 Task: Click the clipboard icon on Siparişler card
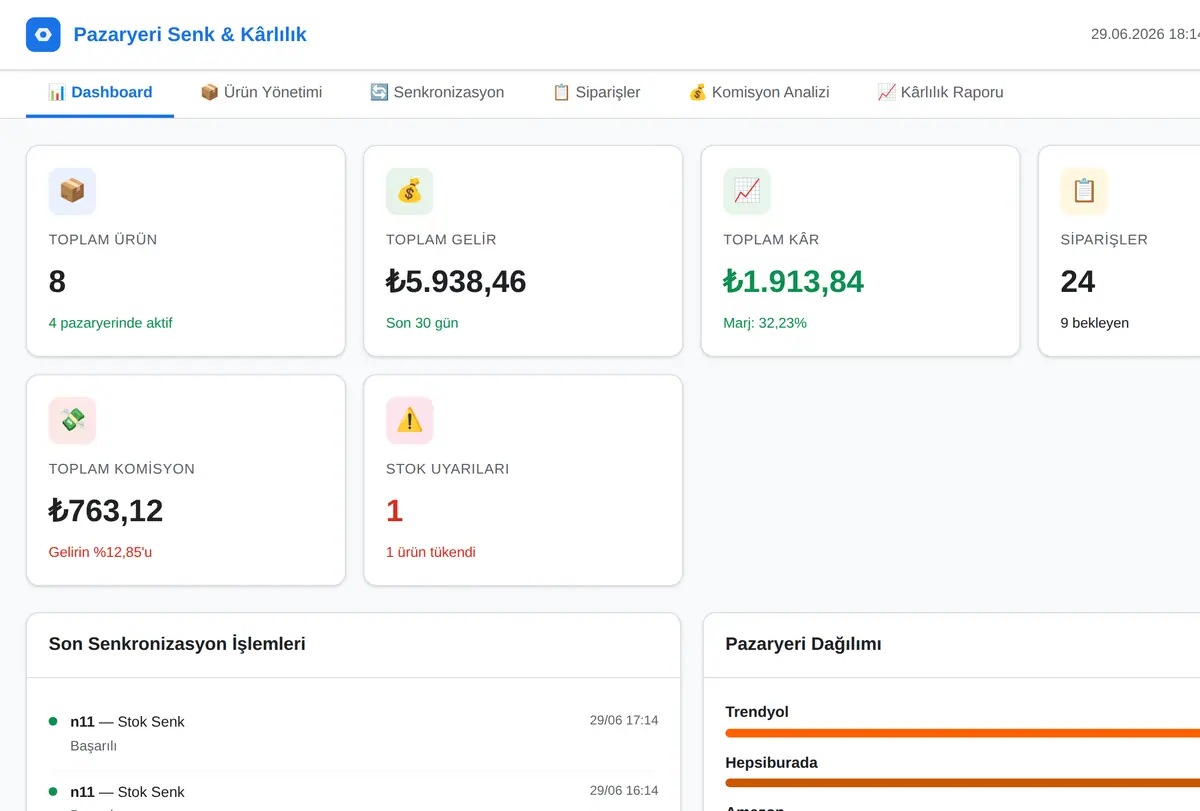1084,191
